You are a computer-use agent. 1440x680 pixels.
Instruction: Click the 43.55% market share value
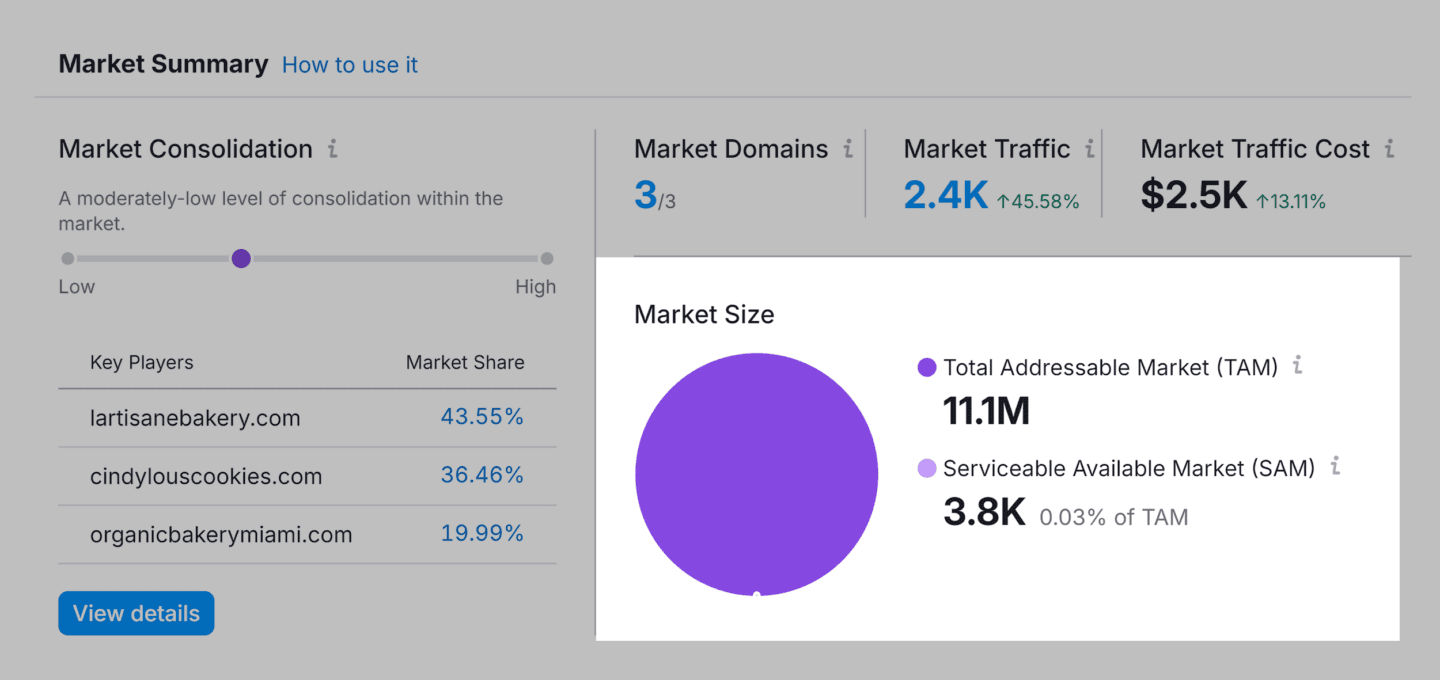pyautogui.click(x=482, y=417)
